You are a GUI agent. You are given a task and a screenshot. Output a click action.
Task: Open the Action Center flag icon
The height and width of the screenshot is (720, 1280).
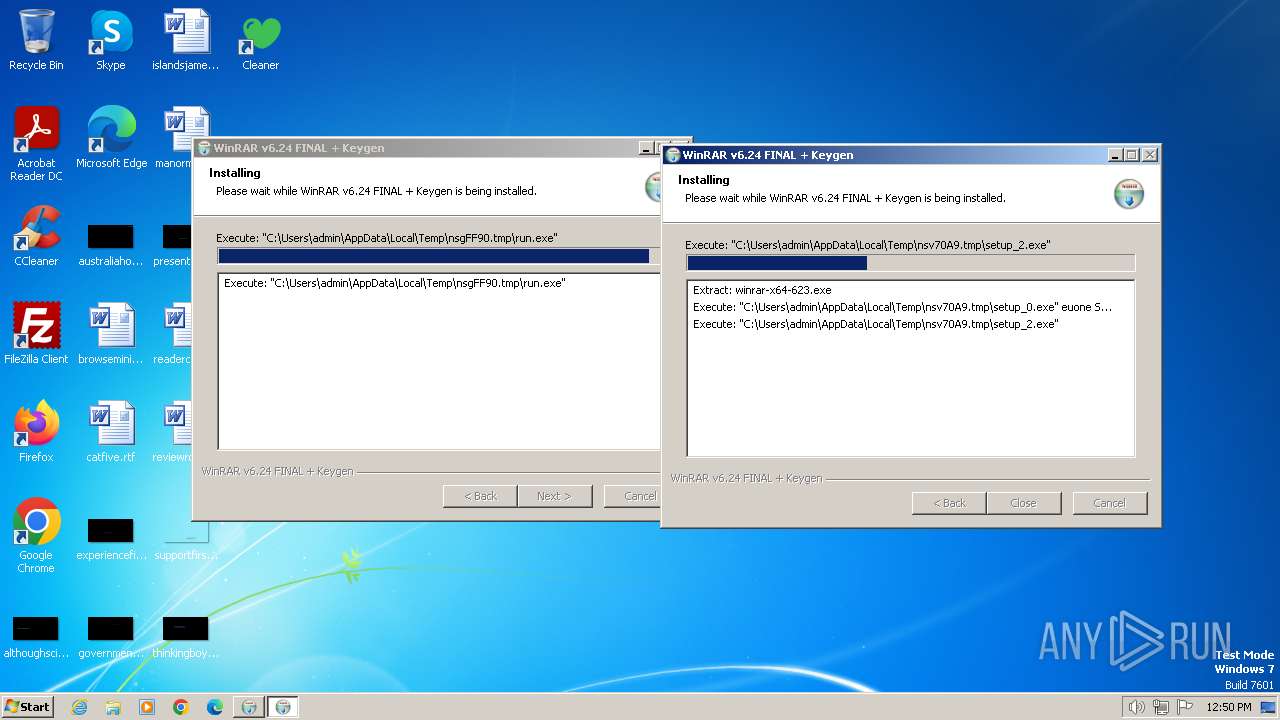coord(1185,707)
